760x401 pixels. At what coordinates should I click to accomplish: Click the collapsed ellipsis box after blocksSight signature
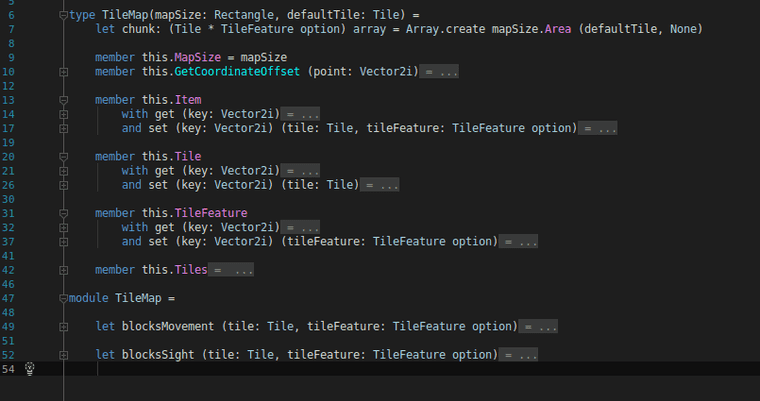pos(520,355)
